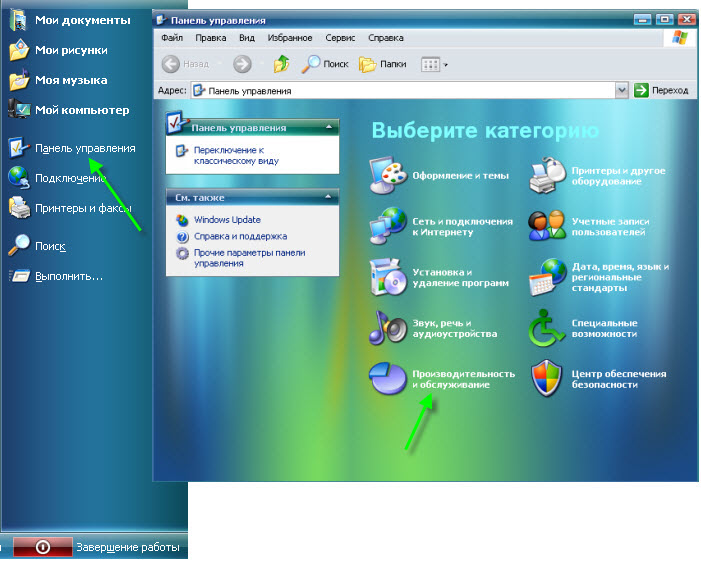This screenshot has height=577, width=701.
Task: Click the Windows Update link text
Action: click(227, 220)
